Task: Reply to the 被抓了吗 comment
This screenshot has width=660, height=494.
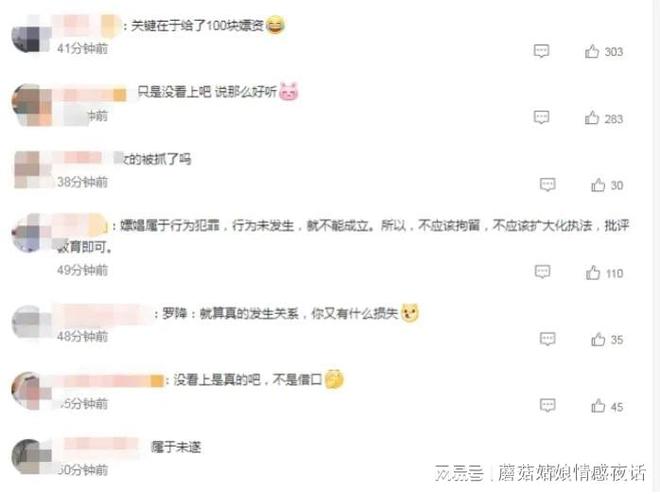Action: tap(548, 185)
